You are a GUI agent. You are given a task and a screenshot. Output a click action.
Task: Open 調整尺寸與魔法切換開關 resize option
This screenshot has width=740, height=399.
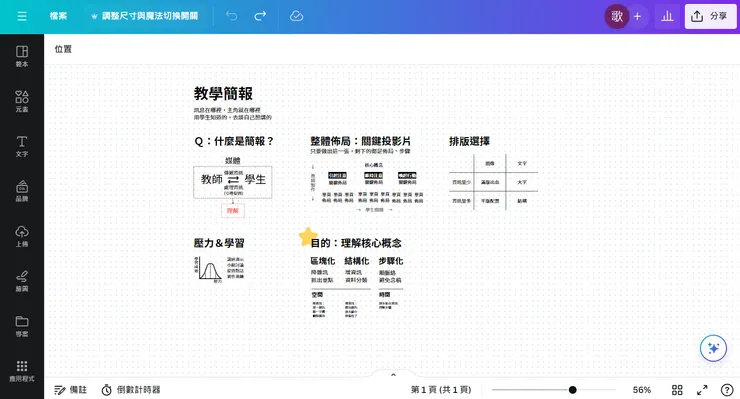144,16
